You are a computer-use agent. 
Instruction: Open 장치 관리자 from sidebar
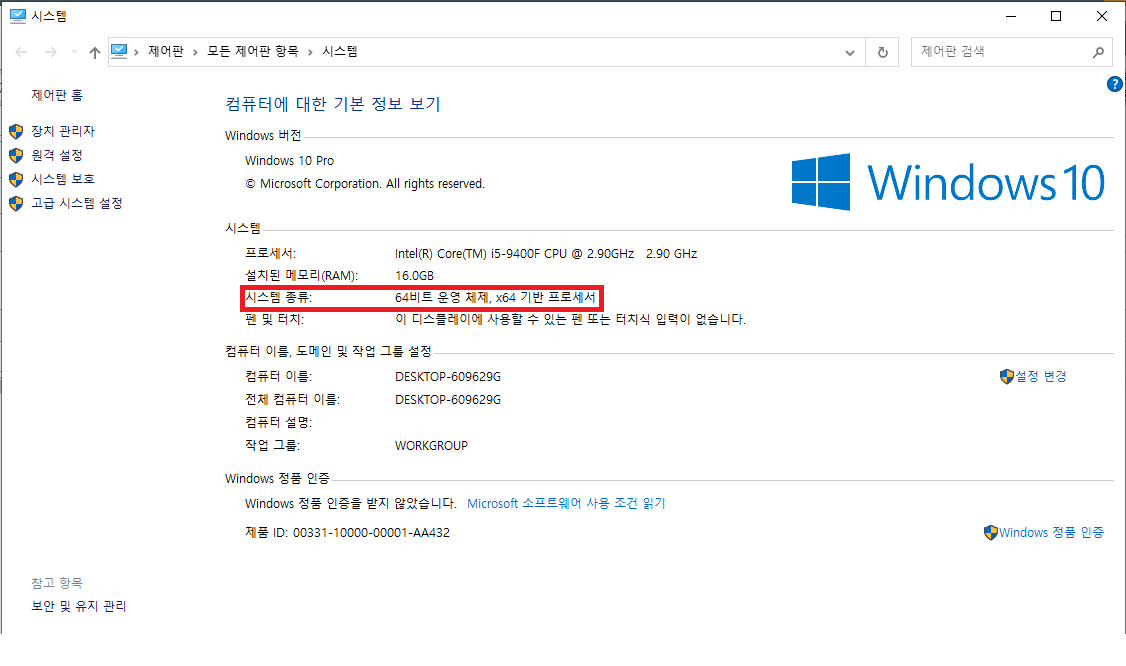pos(63,131)
